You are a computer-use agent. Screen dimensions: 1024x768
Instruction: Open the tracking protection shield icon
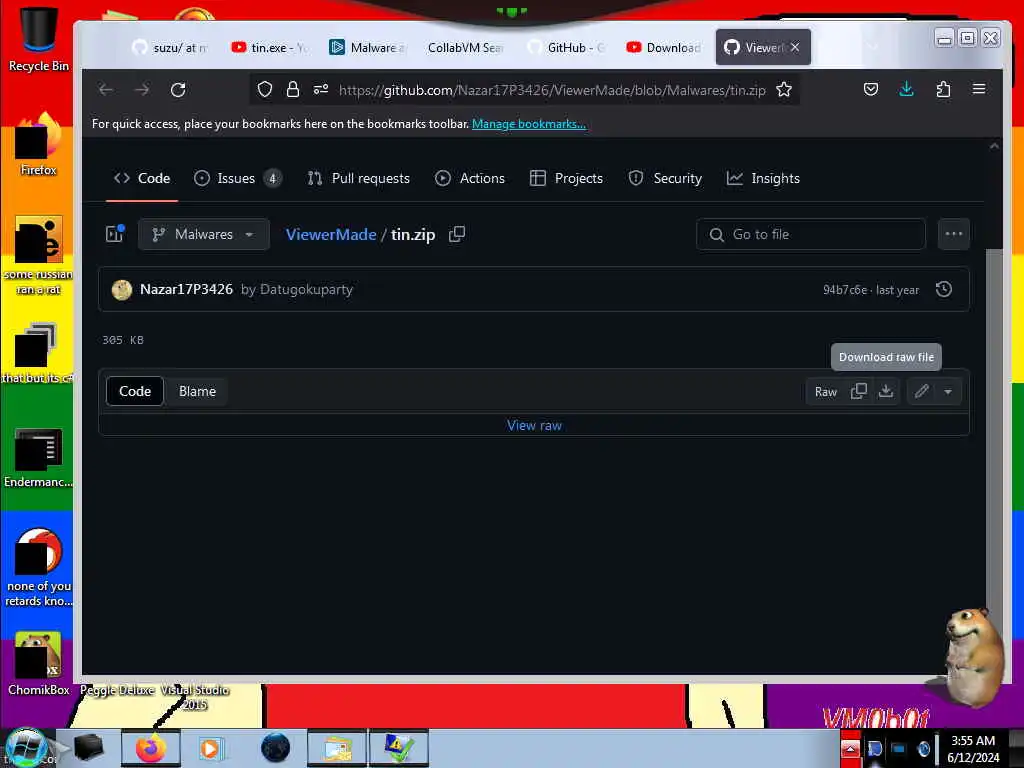tap(264, 89)
